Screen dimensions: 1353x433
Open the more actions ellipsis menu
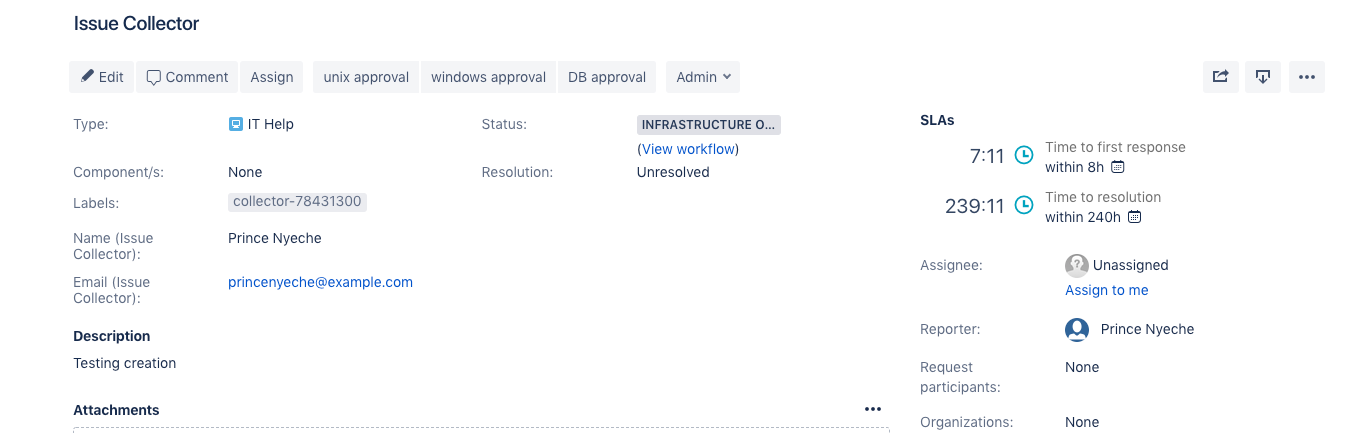pos(1307,77)
